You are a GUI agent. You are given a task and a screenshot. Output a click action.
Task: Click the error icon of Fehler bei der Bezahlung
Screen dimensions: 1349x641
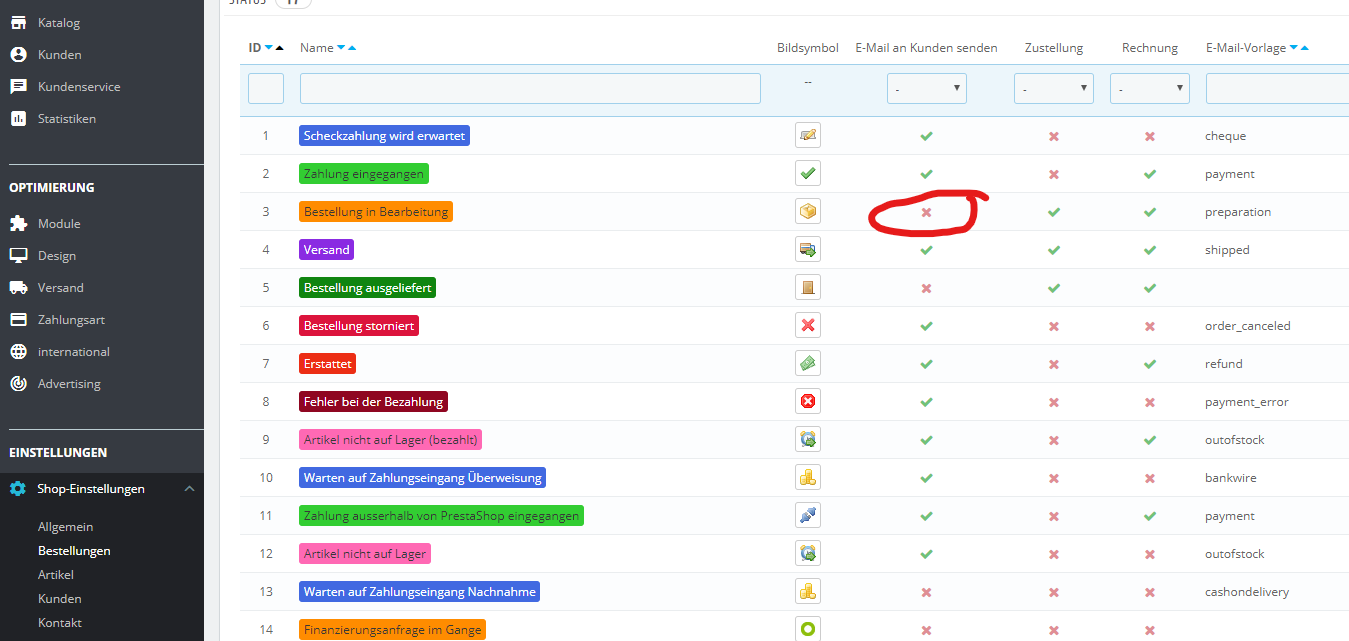pos(808,401)
